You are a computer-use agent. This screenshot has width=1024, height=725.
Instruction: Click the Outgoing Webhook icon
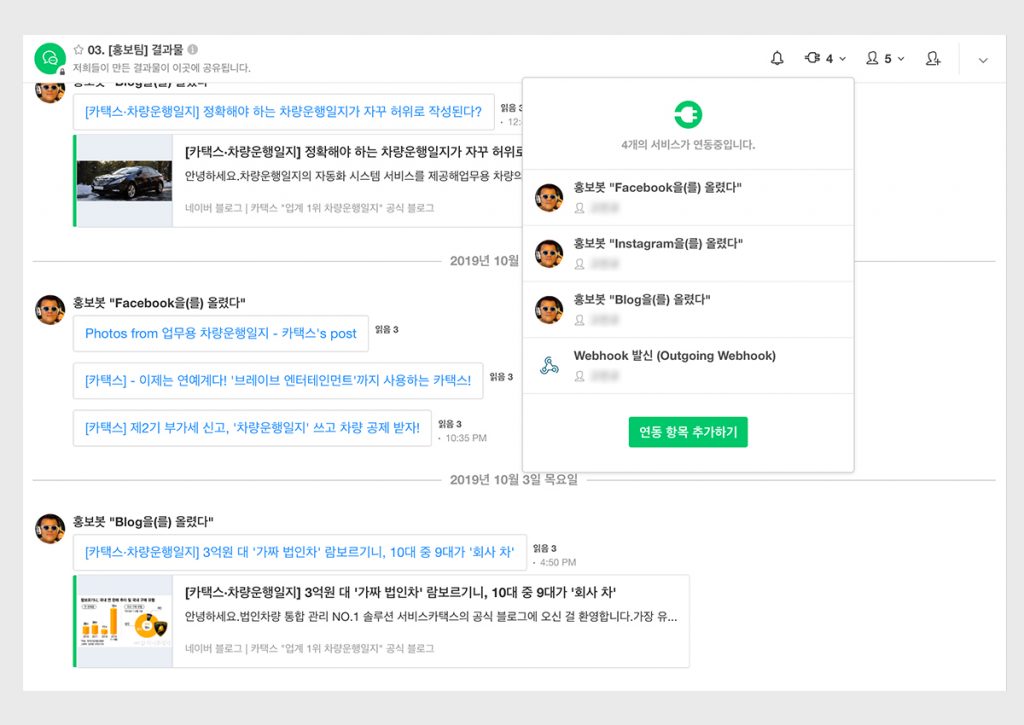pos(549,366)
